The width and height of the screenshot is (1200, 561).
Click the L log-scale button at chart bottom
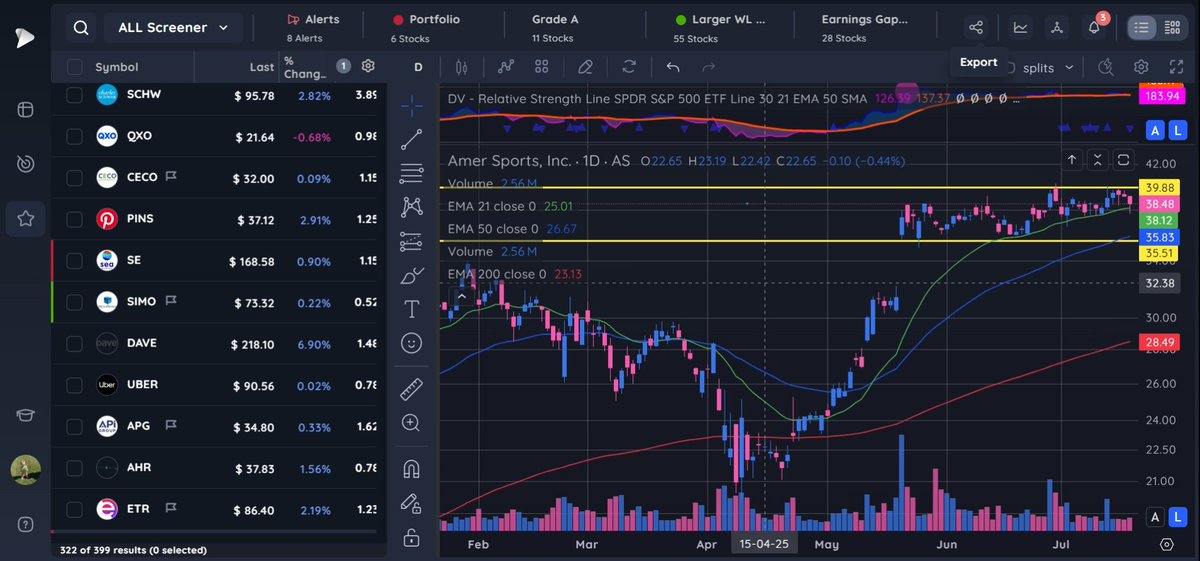(x=1176, y=517)
